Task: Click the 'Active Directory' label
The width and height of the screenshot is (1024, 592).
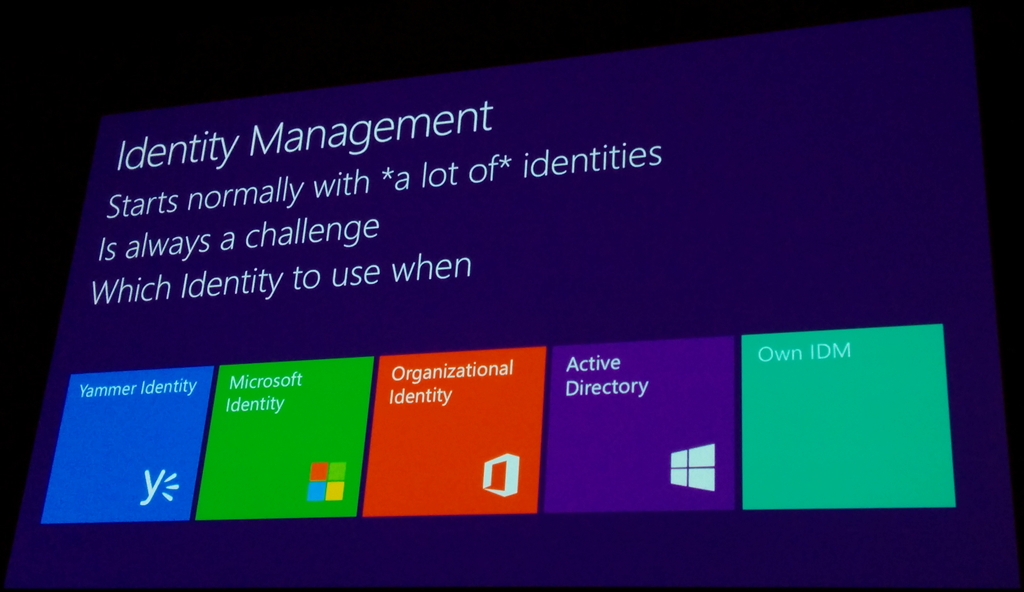Action: click(606, 376)
